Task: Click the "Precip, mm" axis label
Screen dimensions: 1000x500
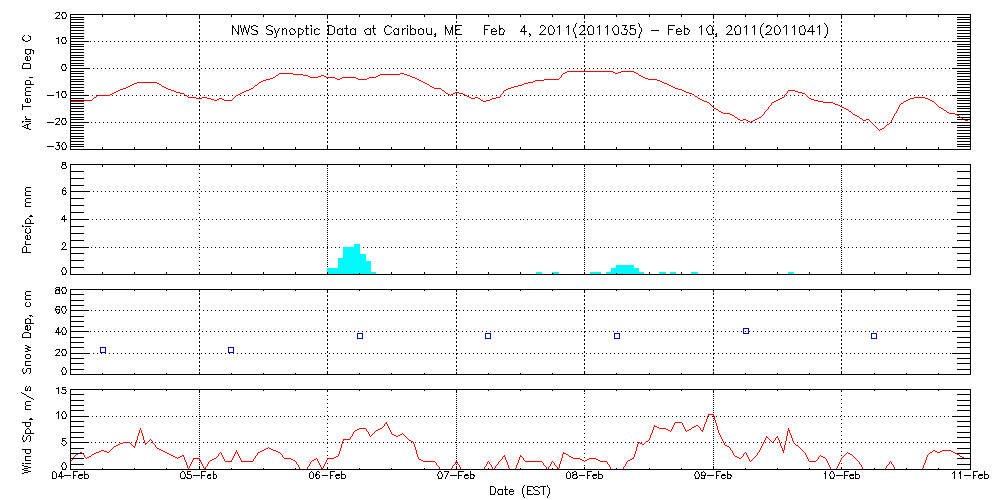Action: click(28, 218)
